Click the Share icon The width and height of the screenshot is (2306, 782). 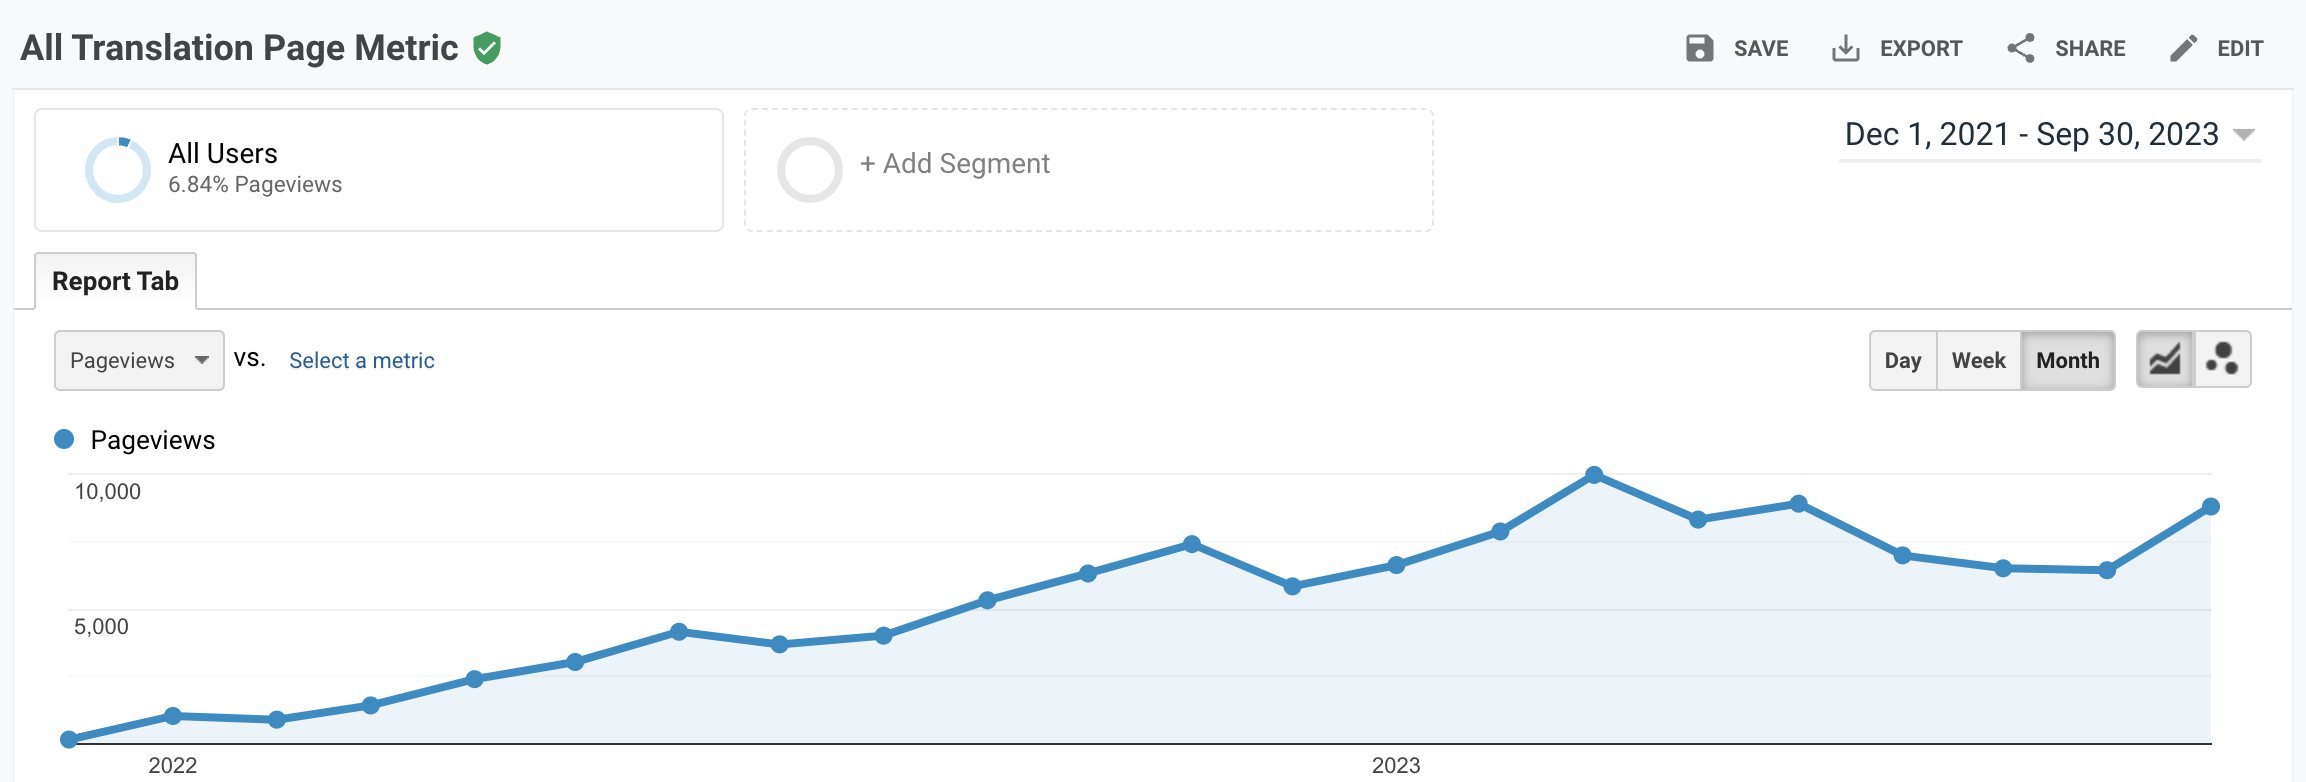(2021, 48)
